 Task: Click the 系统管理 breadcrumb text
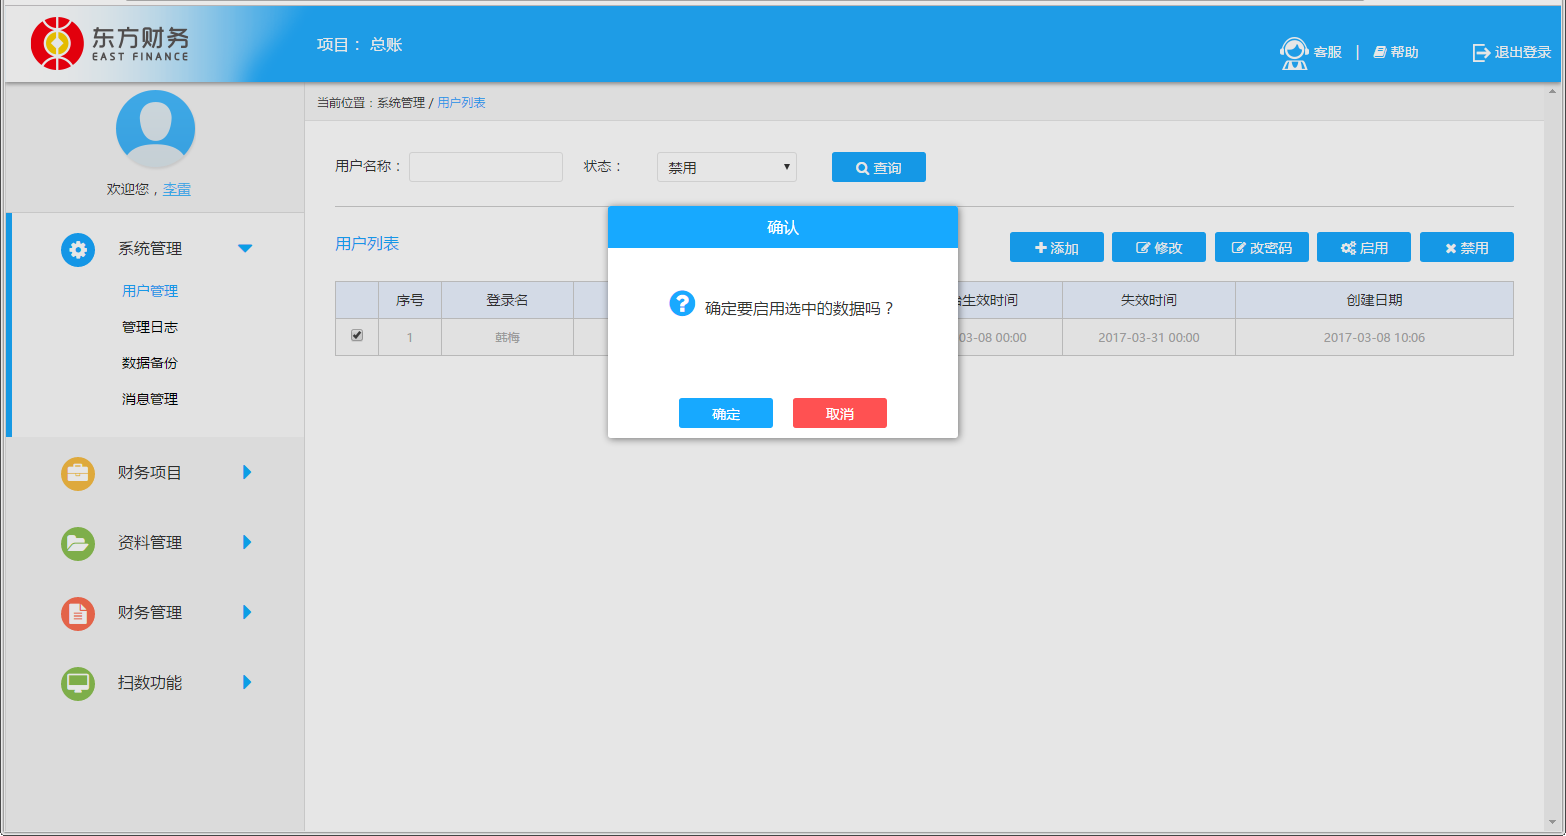(x=401, y=103)
